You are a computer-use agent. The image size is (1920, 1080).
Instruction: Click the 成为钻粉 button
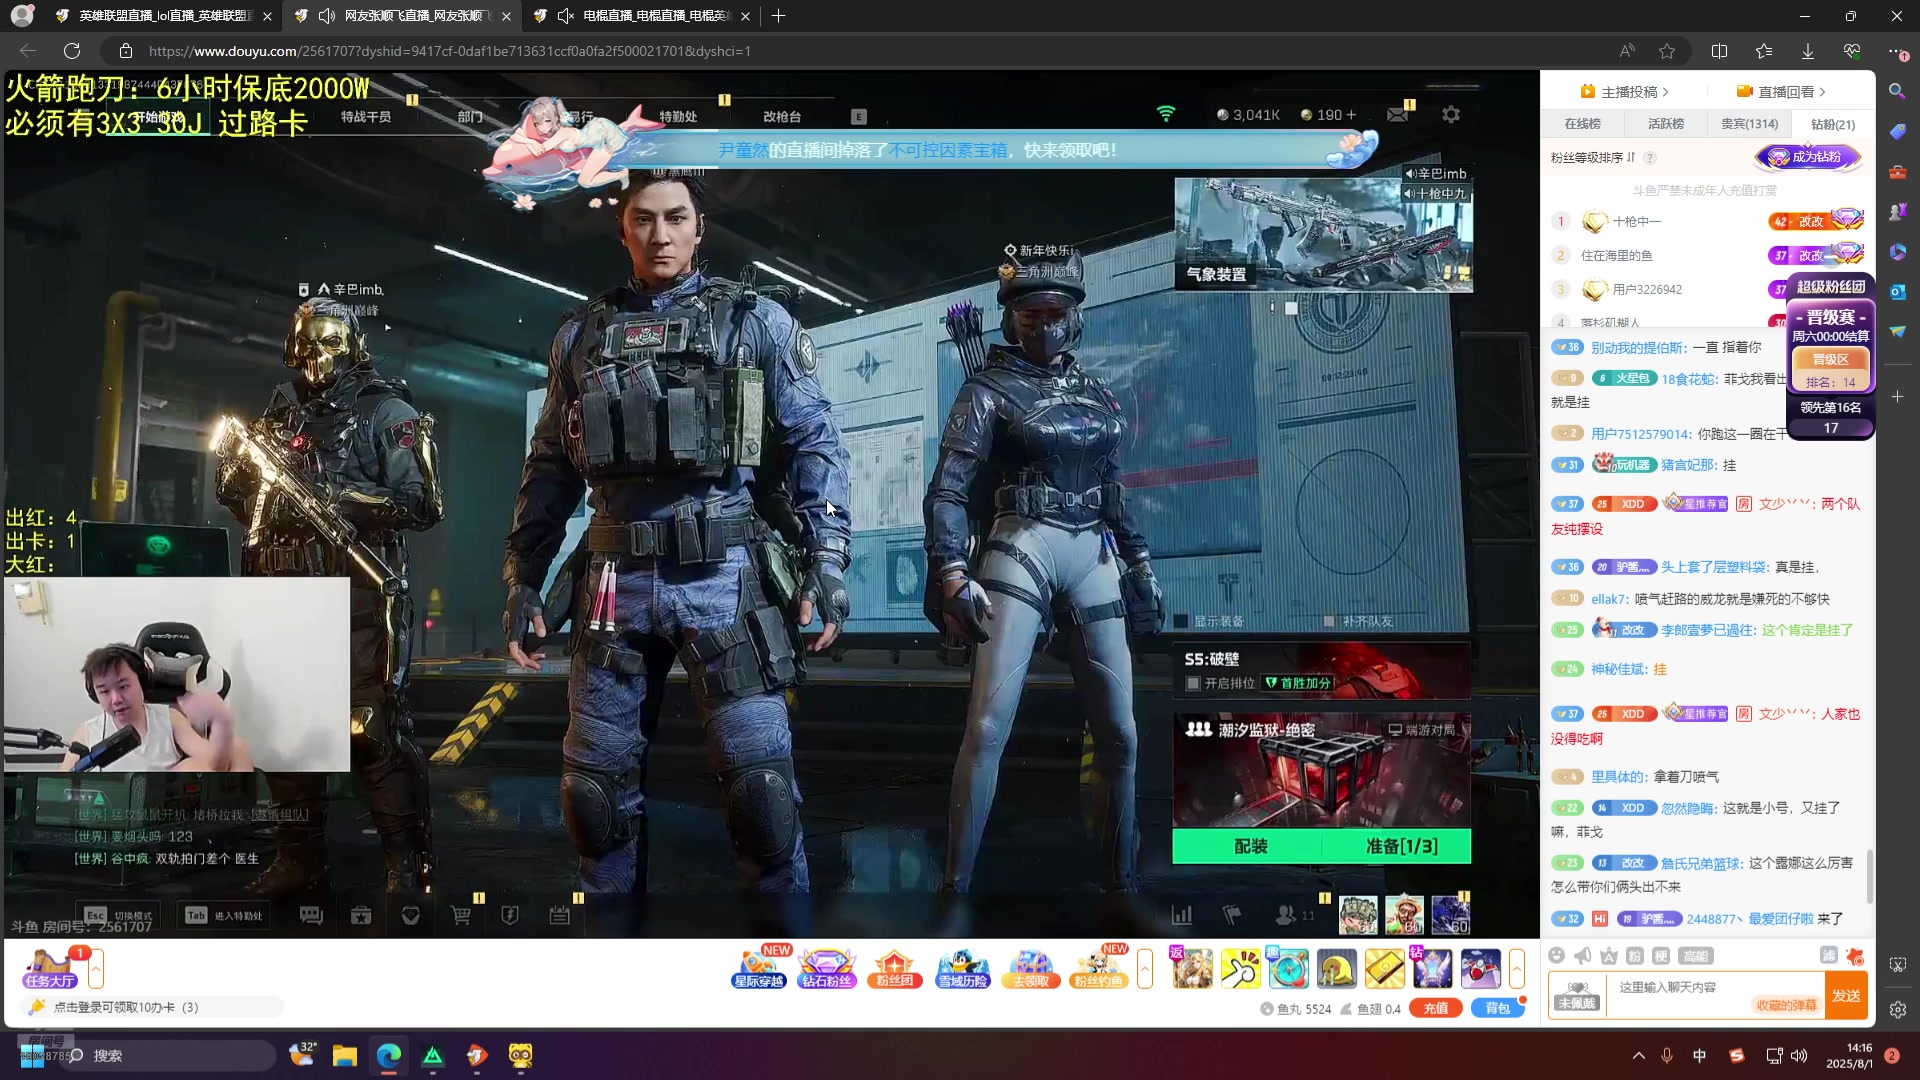[x=1809, y=157]
